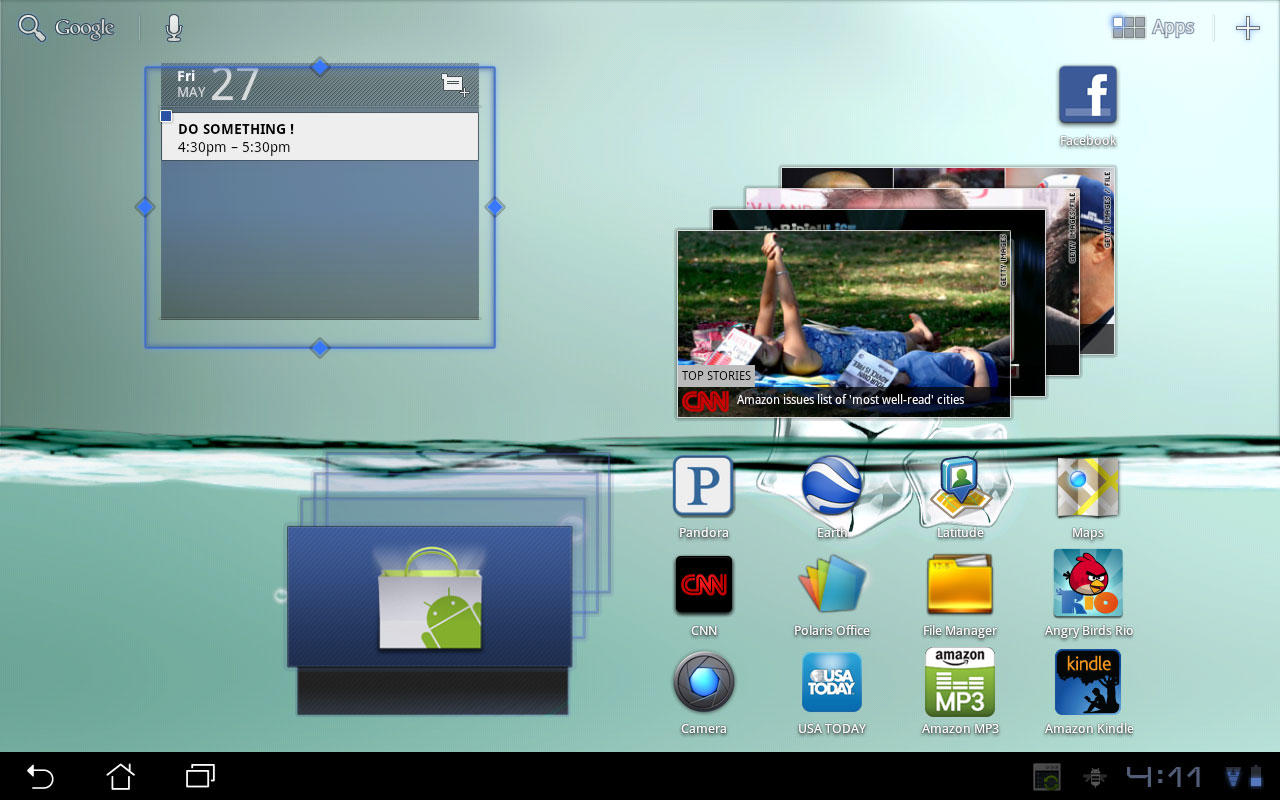Screen dimensions: 1280x800
Task: Open the CNN app icon
Action: click(703, 585)
